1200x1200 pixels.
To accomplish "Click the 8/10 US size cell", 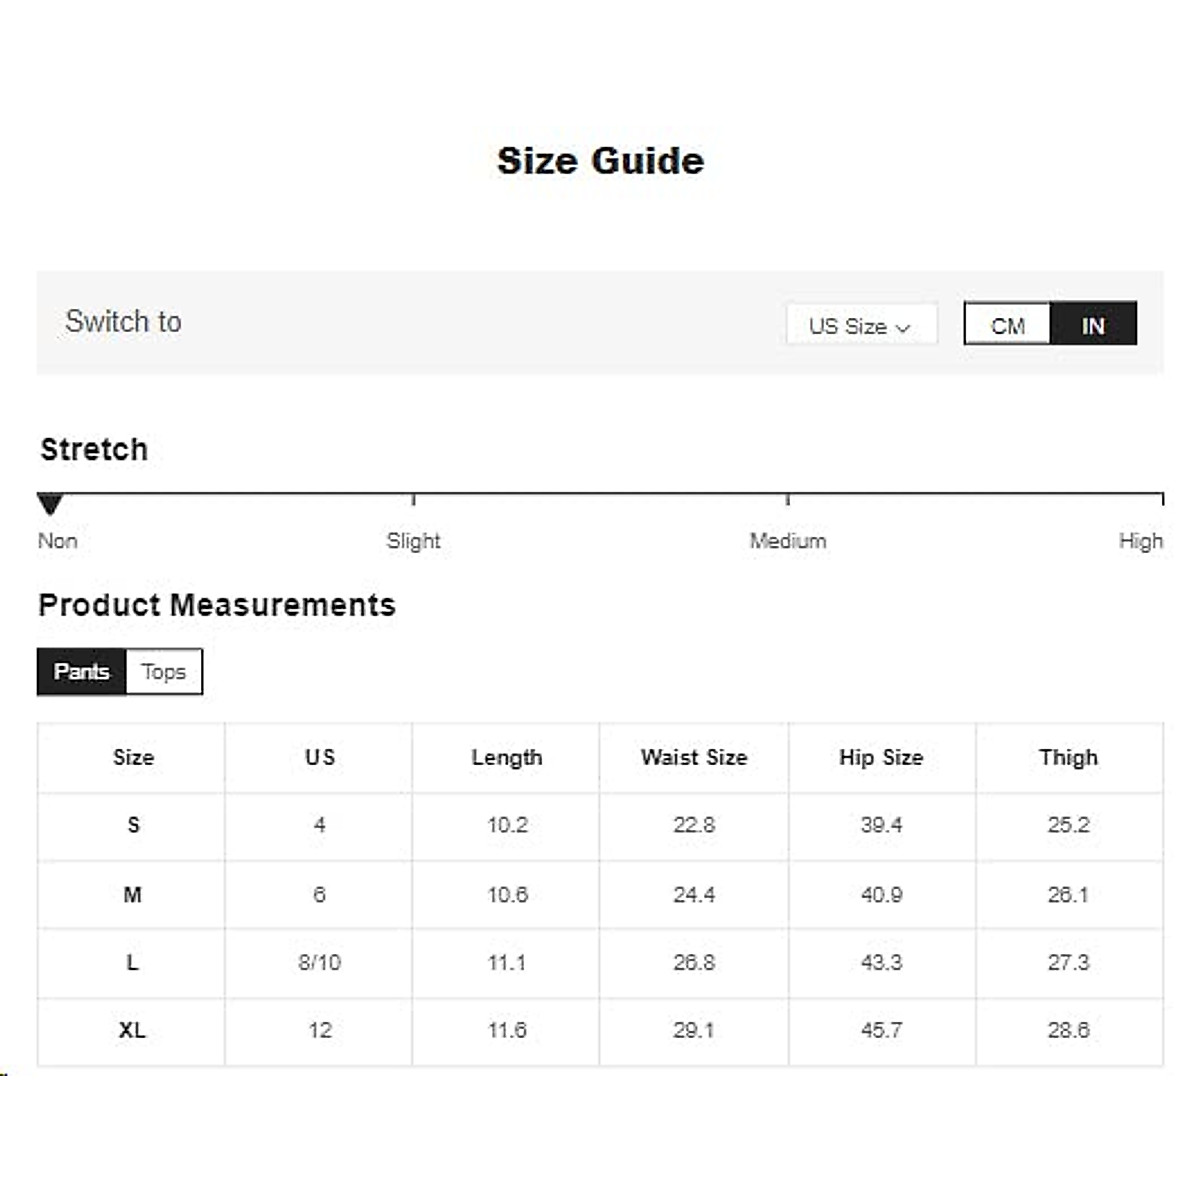I will pyautogui.click(x=319, y=963).
